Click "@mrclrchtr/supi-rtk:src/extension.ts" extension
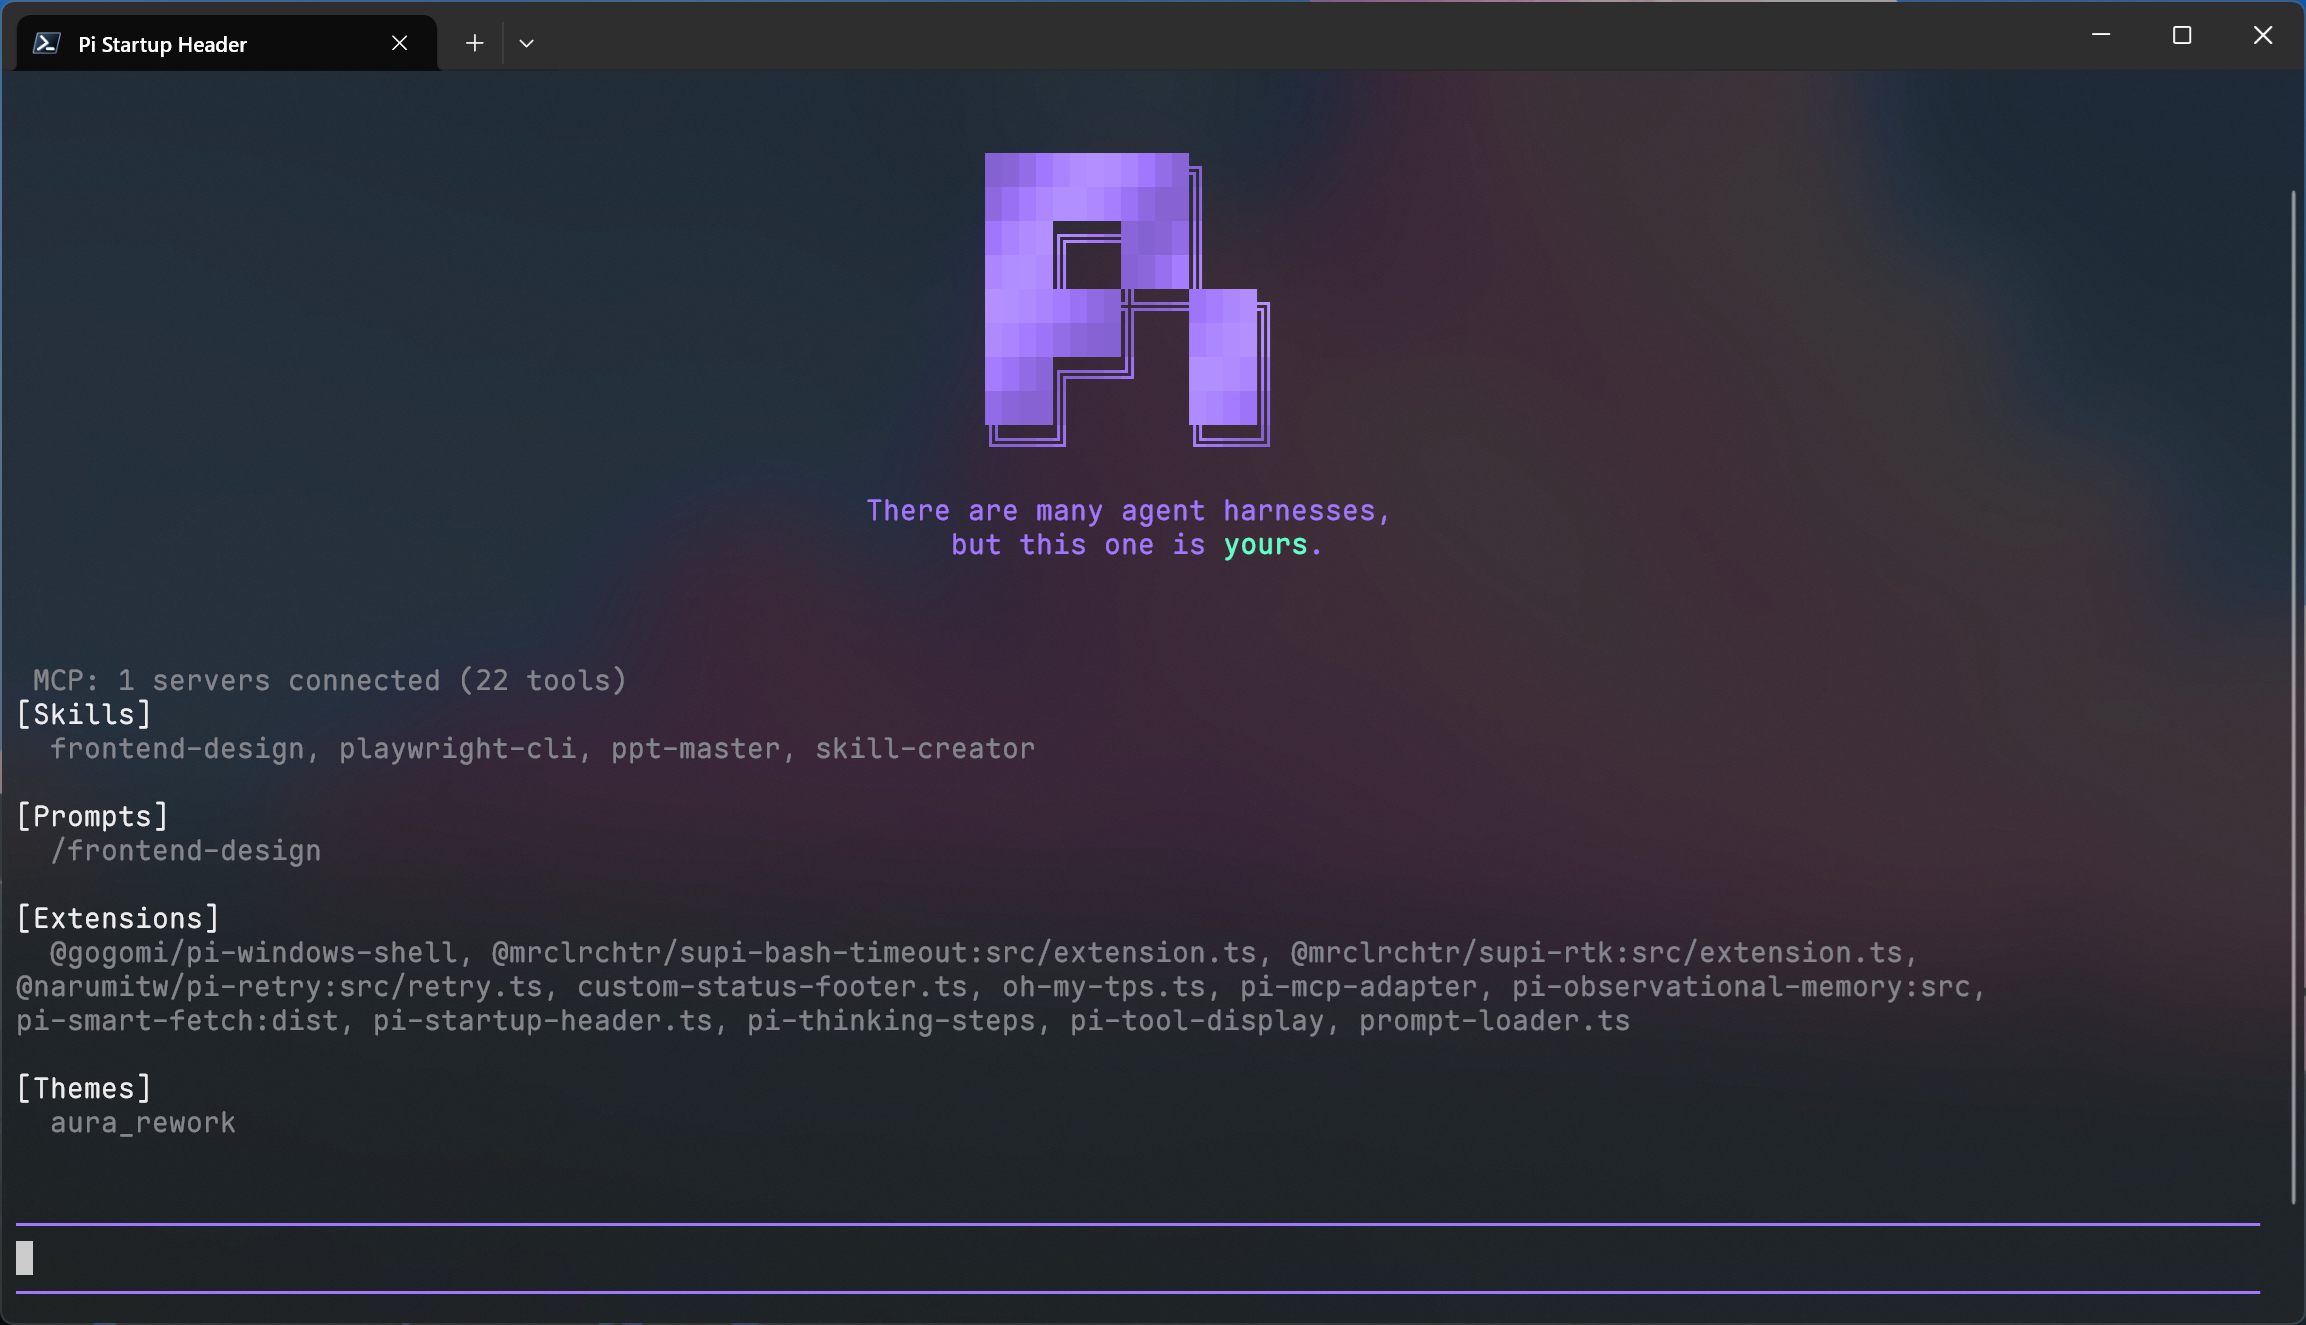 click(1597, 952)
